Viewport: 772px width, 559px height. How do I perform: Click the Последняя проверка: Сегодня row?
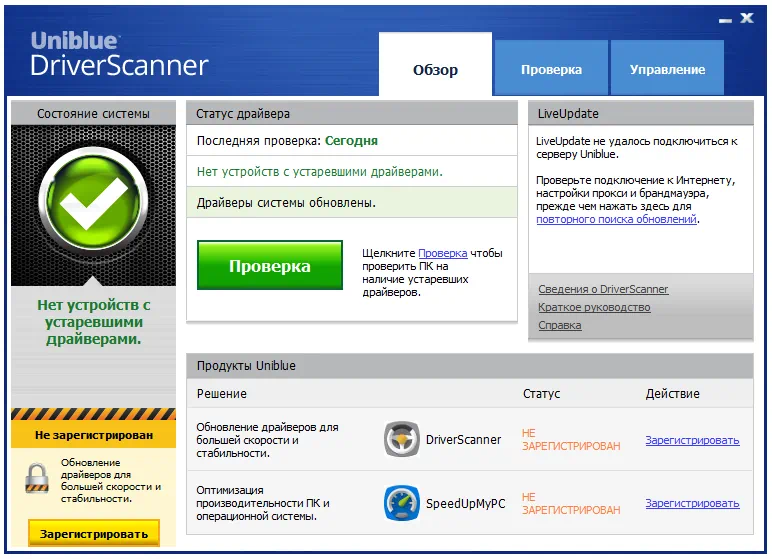[x=352, y=141]
